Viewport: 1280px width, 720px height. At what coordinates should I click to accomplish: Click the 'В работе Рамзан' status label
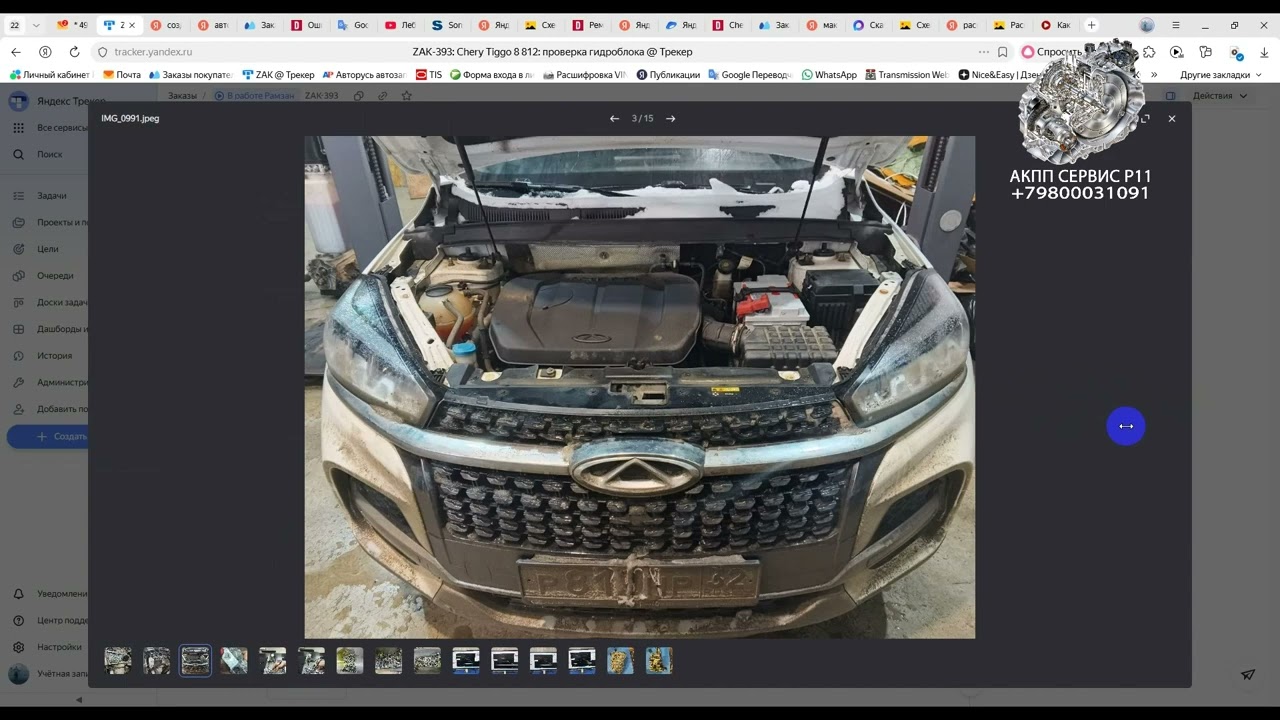(x=255, y=96)
